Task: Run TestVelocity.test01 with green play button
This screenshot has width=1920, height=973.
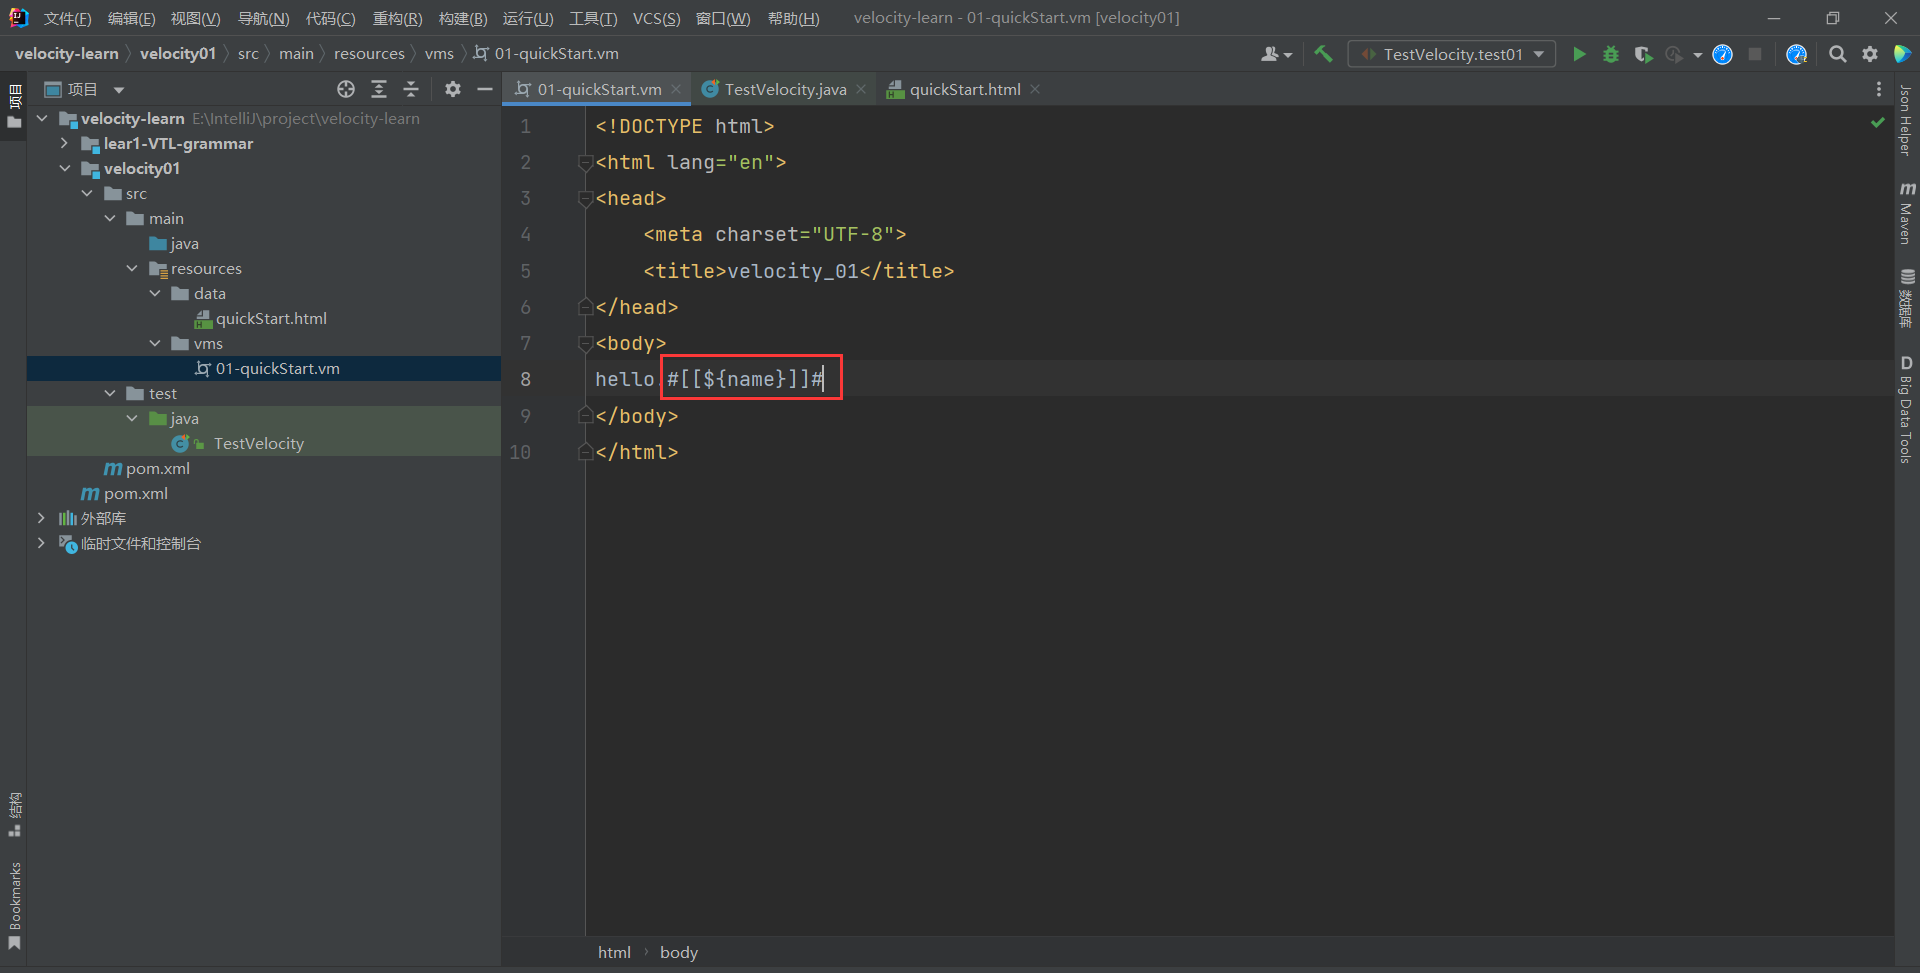Action: tap(1579, 54)
